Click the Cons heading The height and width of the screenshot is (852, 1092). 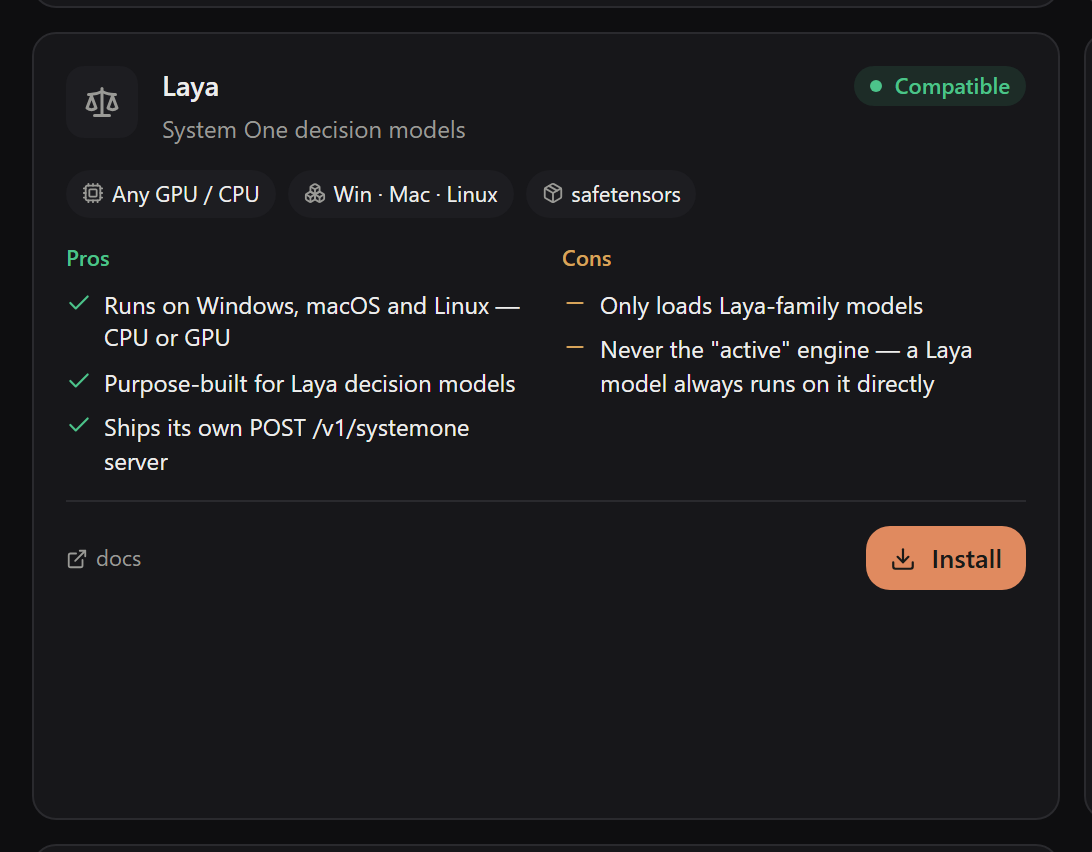tap(586, 258)
